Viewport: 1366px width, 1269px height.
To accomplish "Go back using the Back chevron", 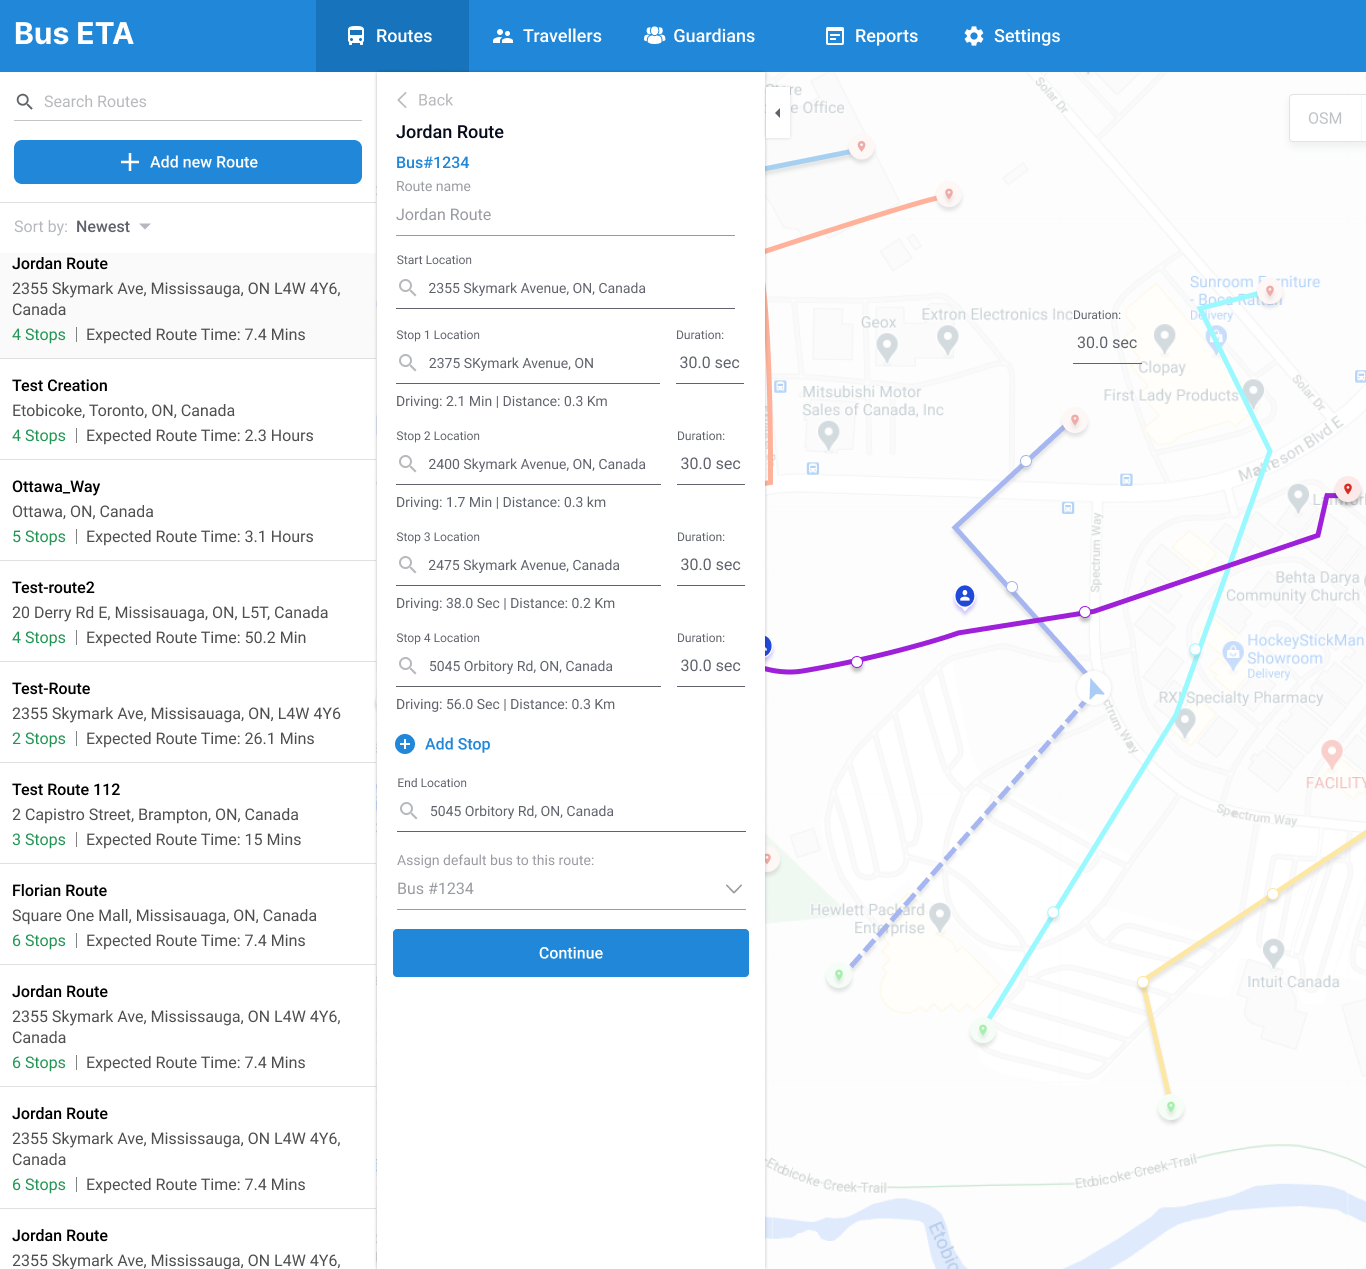I will (x=403, y=100).
